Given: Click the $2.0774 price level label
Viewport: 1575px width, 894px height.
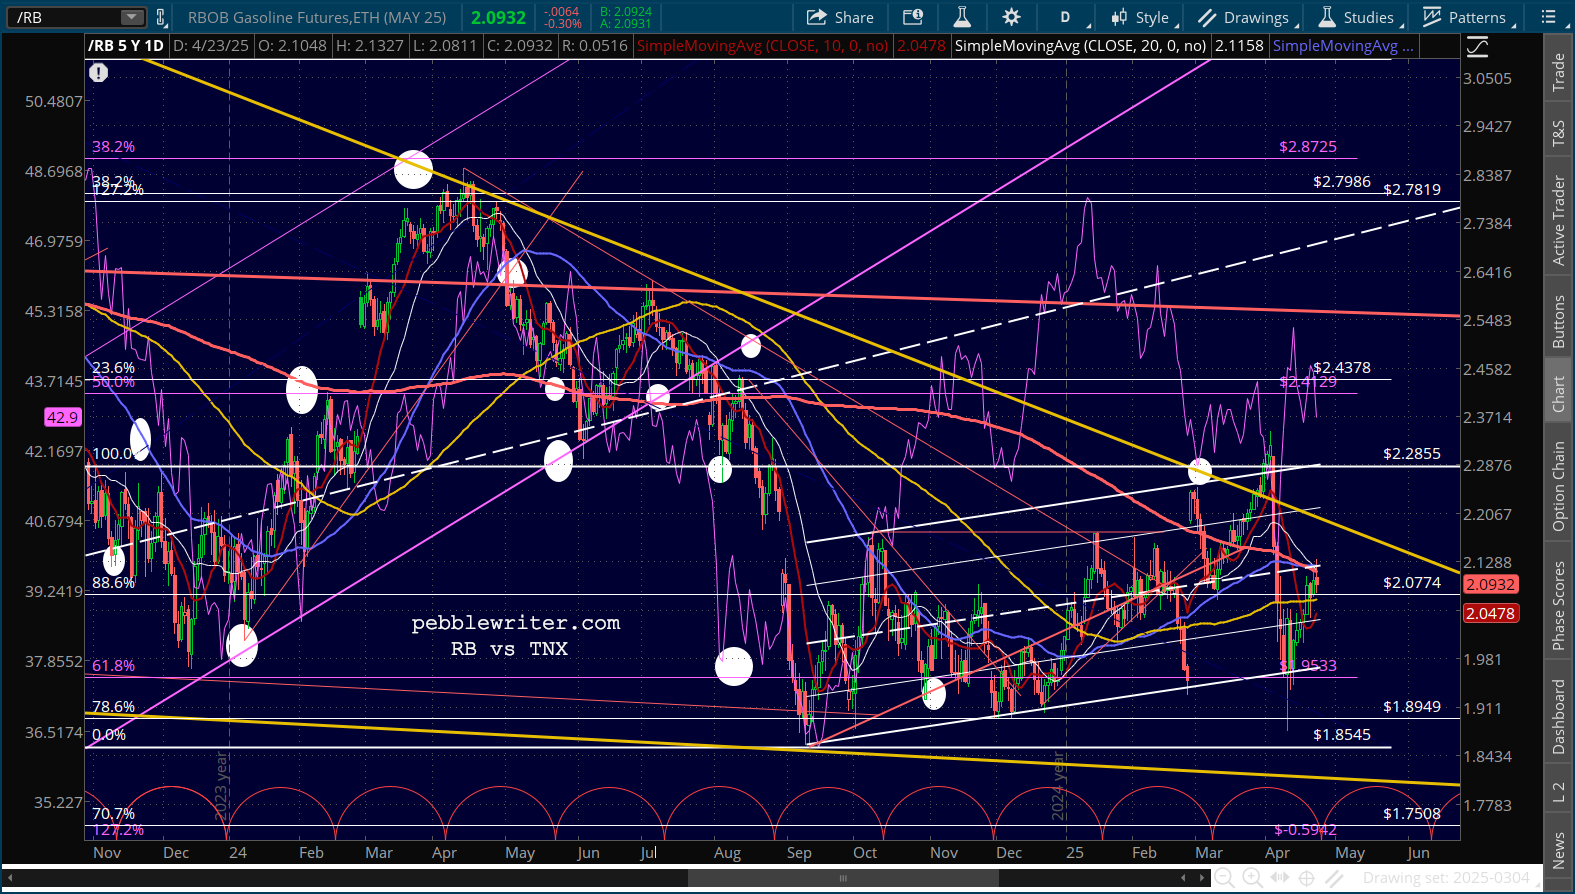Looking at the screenshot, I should [x=1412, y=582].
